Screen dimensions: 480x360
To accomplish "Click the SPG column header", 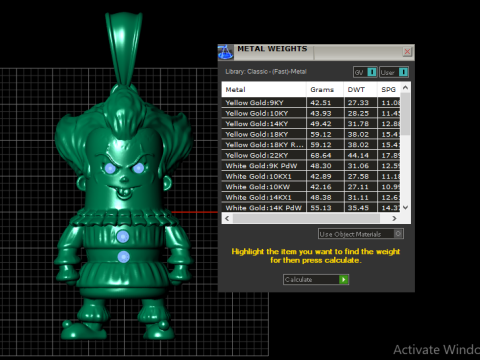I will pyautogui.click(x=389, y=89).
